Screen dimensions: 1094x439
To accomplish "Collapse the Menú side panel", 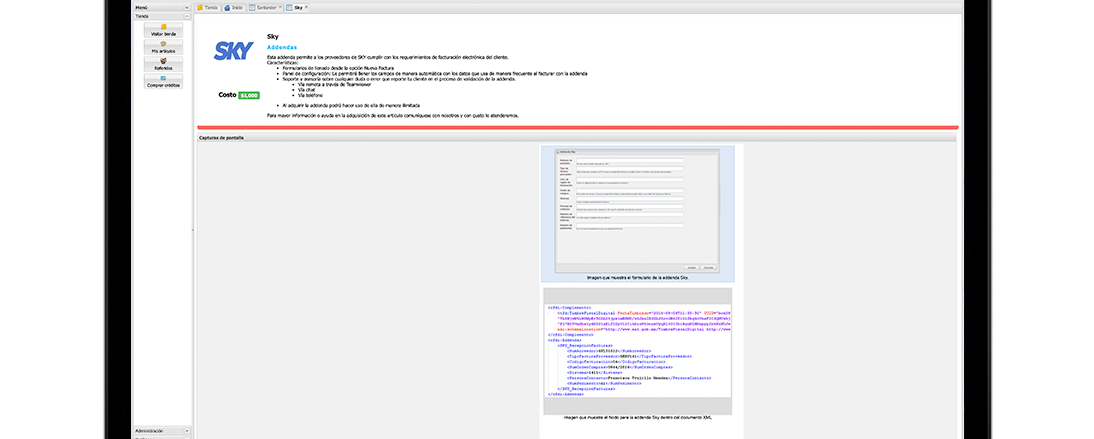I will tap(187, 7).
